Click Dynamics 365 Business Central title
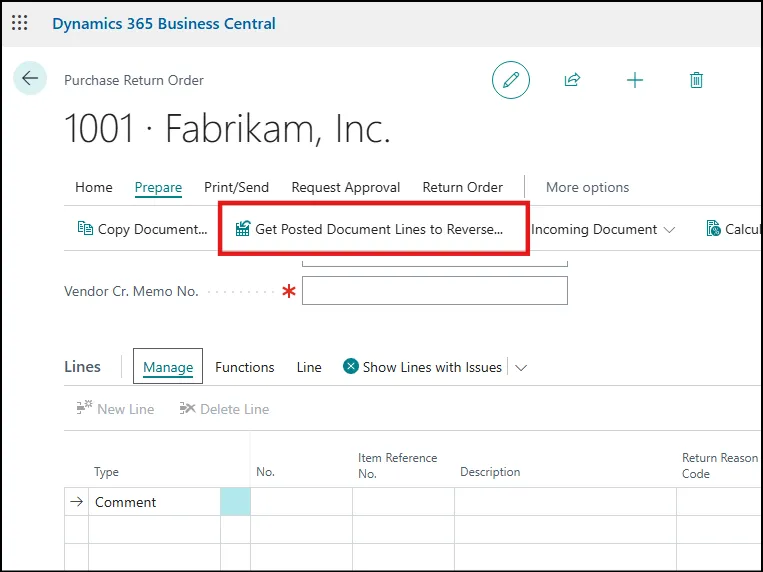This screenshot has width=763, height=572. [x=164, y=23]
